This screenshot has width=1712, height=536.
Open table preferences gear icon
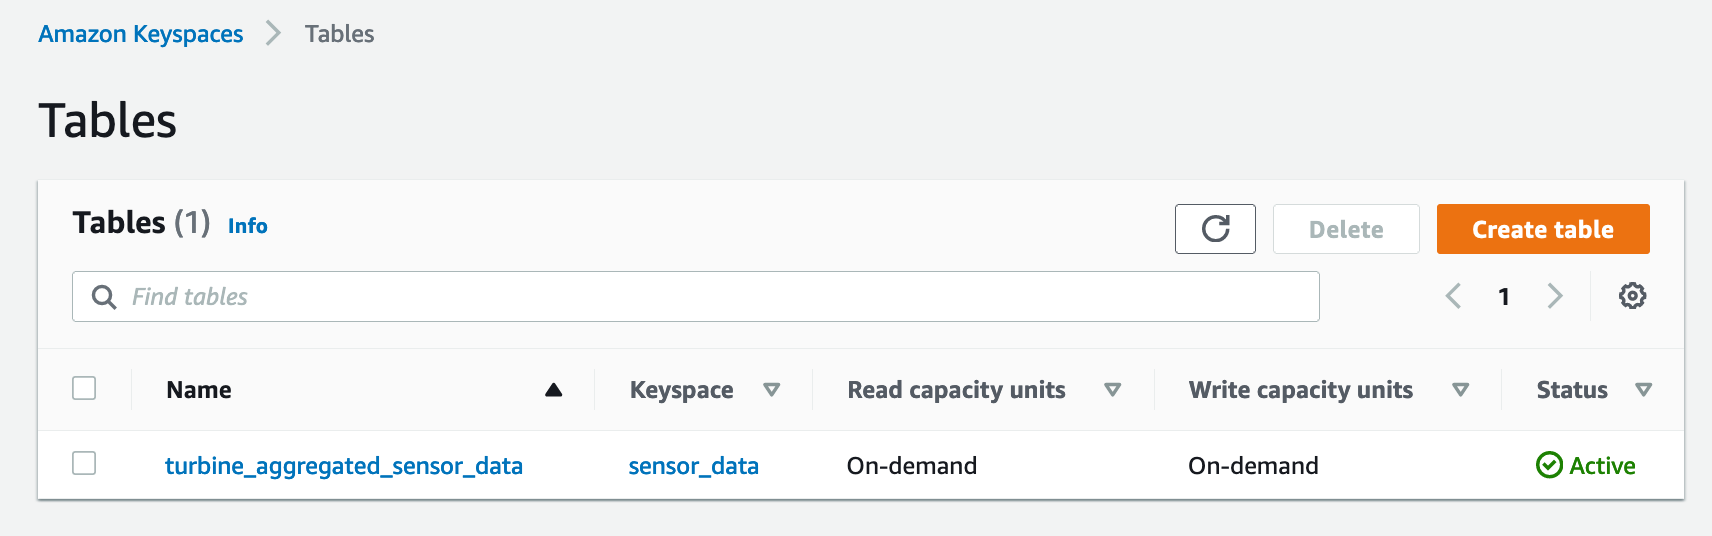1632,296
